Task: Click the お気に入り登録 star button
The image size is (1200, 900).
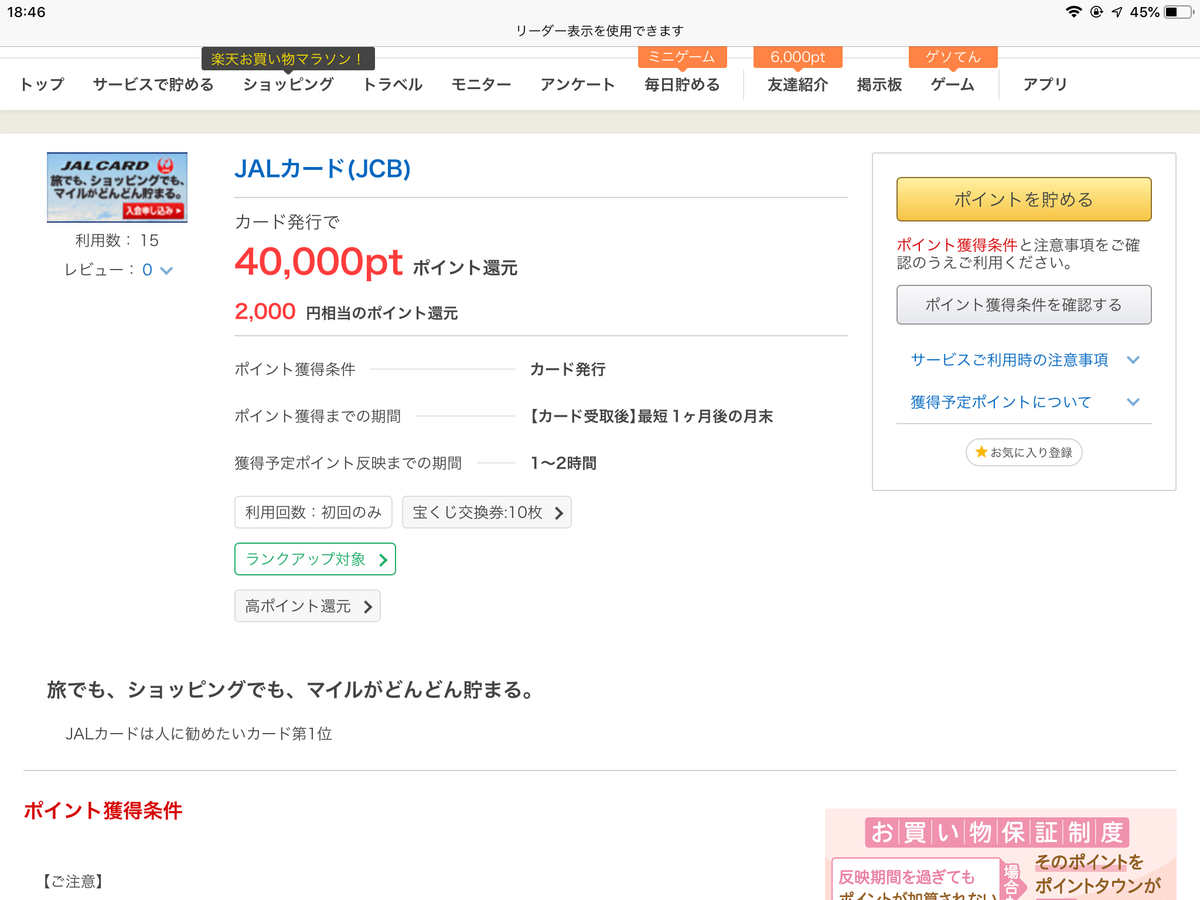Action: coord(1023,452)
